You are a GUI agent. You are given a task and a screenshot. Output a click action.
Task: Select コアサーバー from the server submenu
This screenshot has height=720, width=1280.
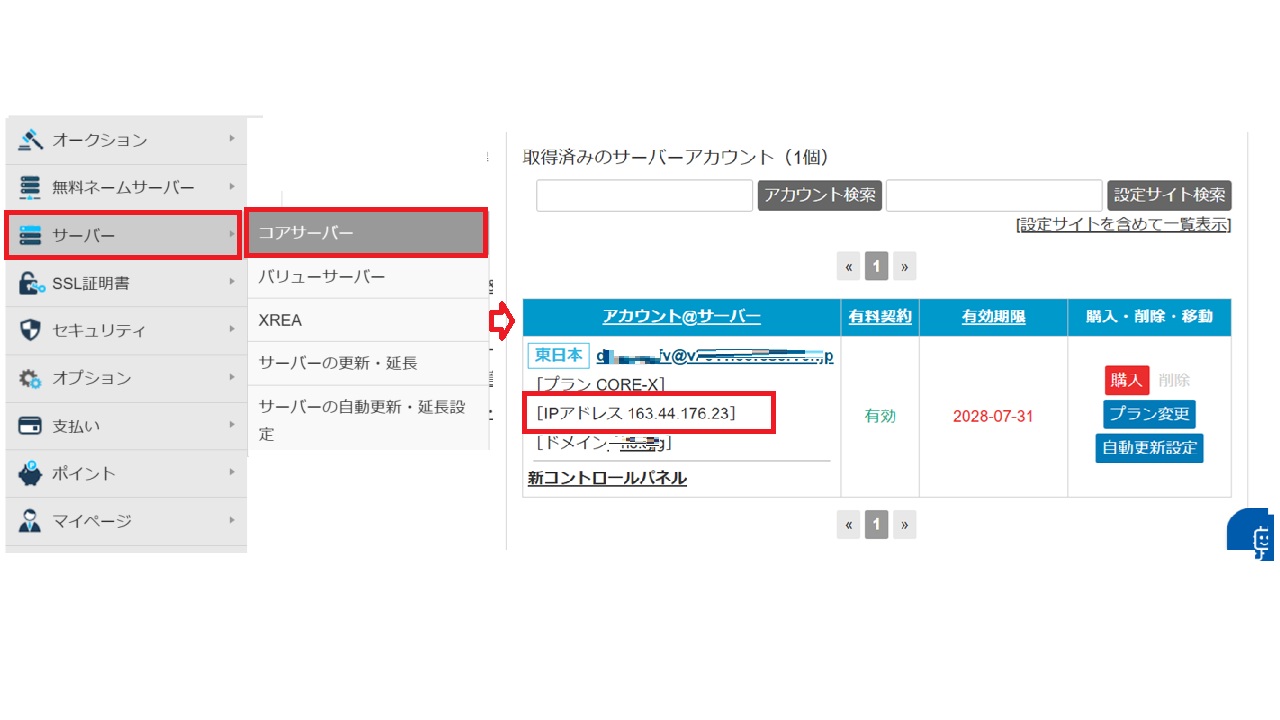click(x=366, y=233)
